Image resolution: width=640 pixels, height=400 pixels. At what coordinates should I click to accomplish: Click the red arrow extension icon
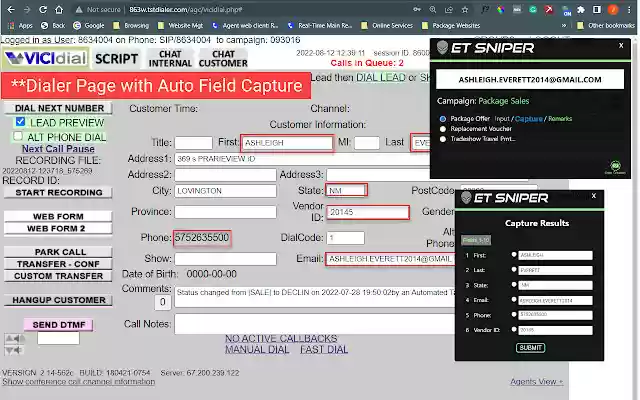pos(549,9)
